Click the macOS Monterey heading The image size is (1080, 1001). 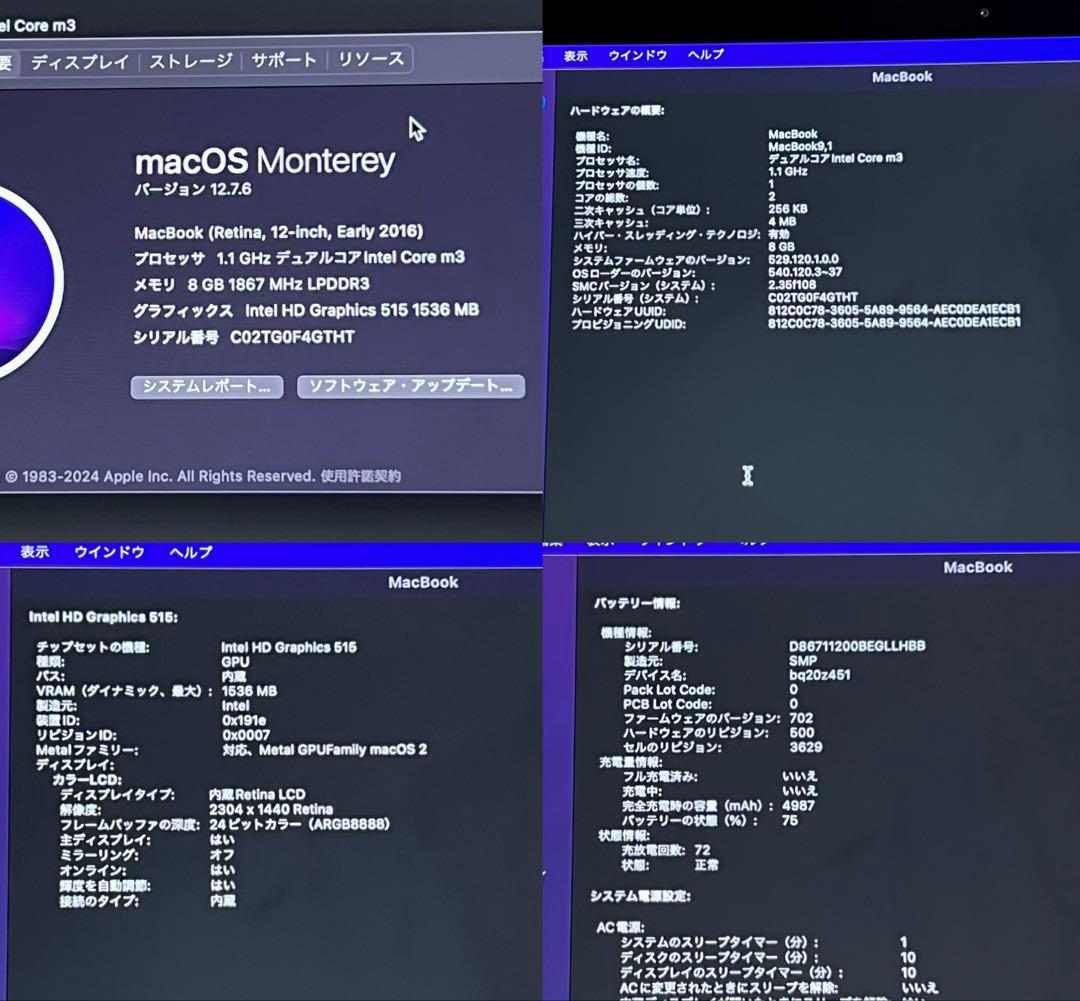(x=264, y=161)
